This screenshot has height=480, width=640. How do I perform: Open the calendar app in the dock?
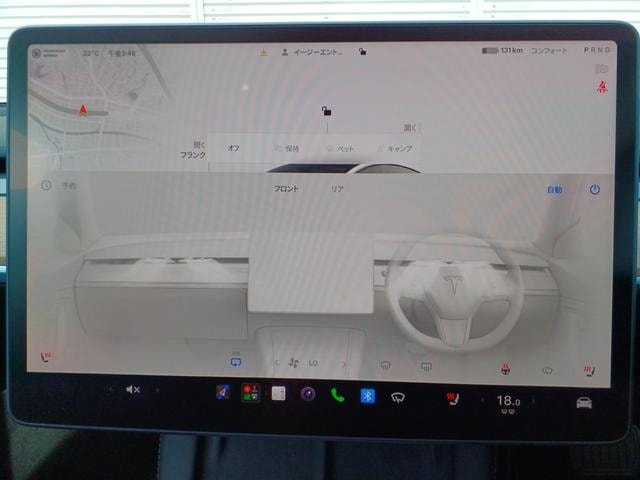(x=278, y=393)
